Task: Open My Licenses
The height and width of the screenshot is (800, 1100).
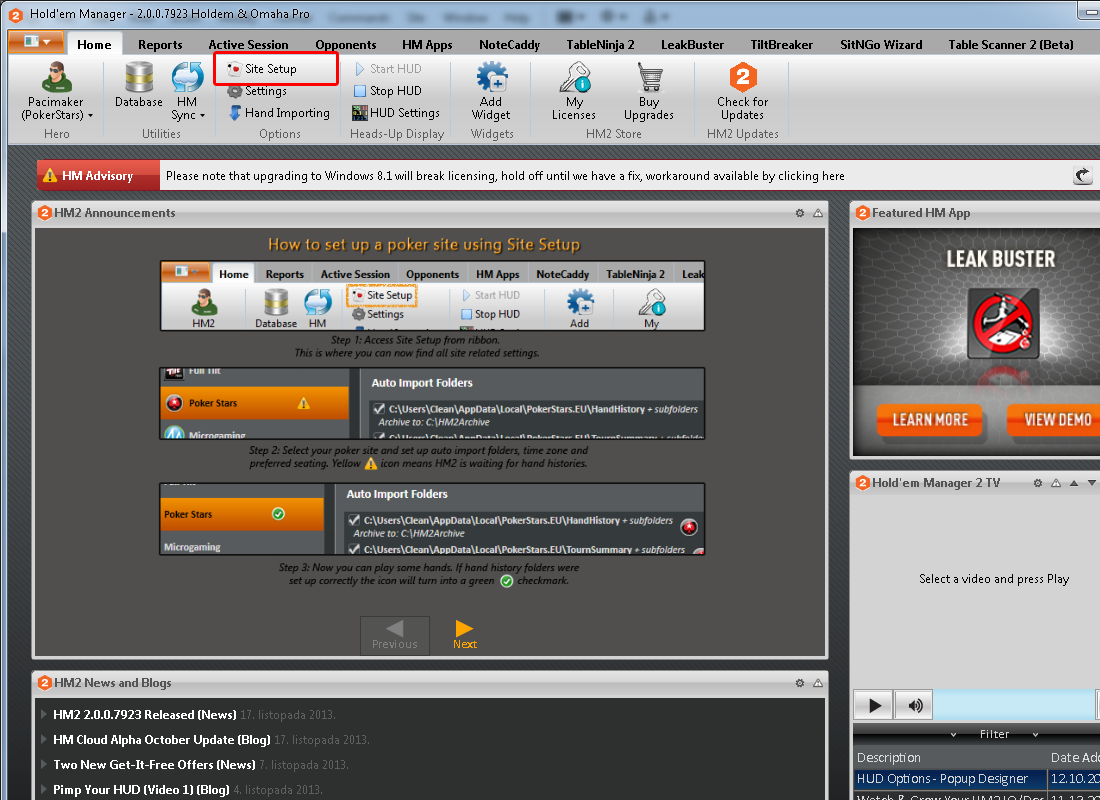Action: click(574, 90)
